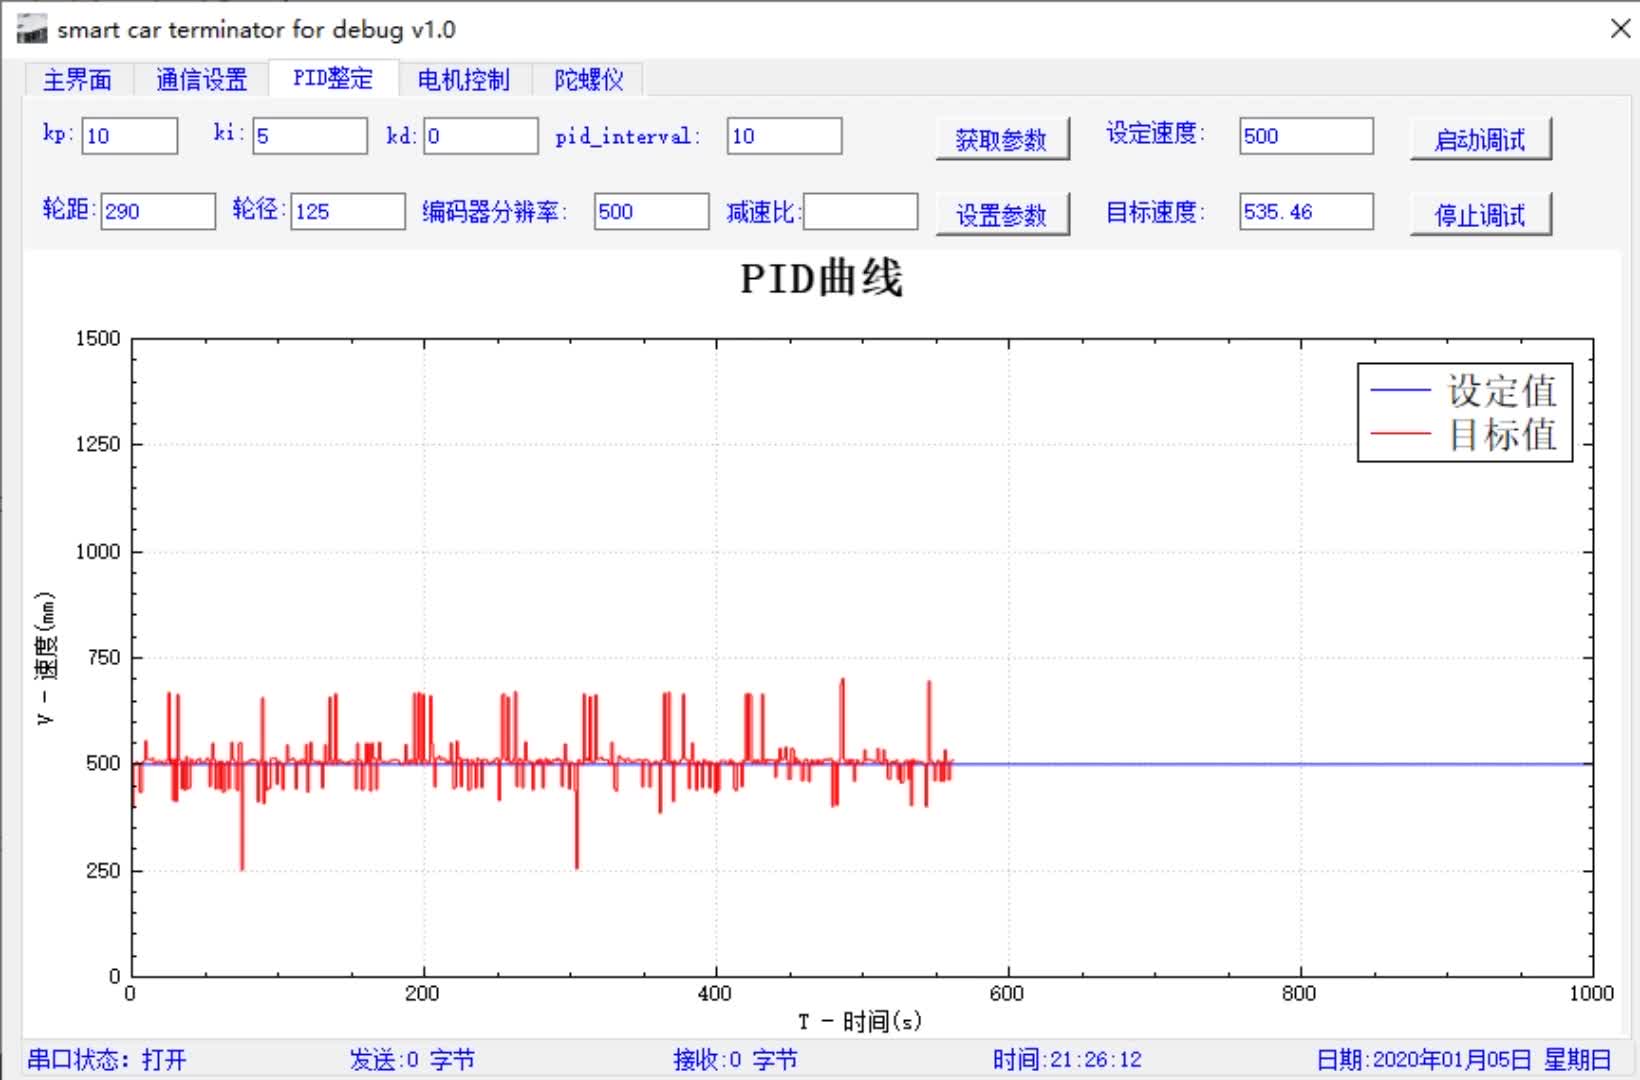Switch to the 主界面 tab
This screenshot has width=1640, height=1080.
pyautogui.click(x=78, y=79)
